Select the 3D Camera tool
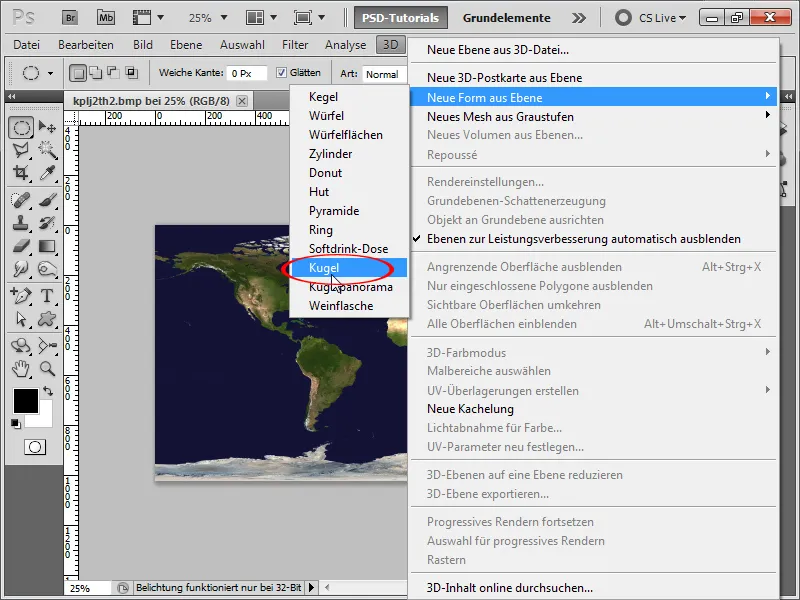800x600 pixels. pos(47,346)
